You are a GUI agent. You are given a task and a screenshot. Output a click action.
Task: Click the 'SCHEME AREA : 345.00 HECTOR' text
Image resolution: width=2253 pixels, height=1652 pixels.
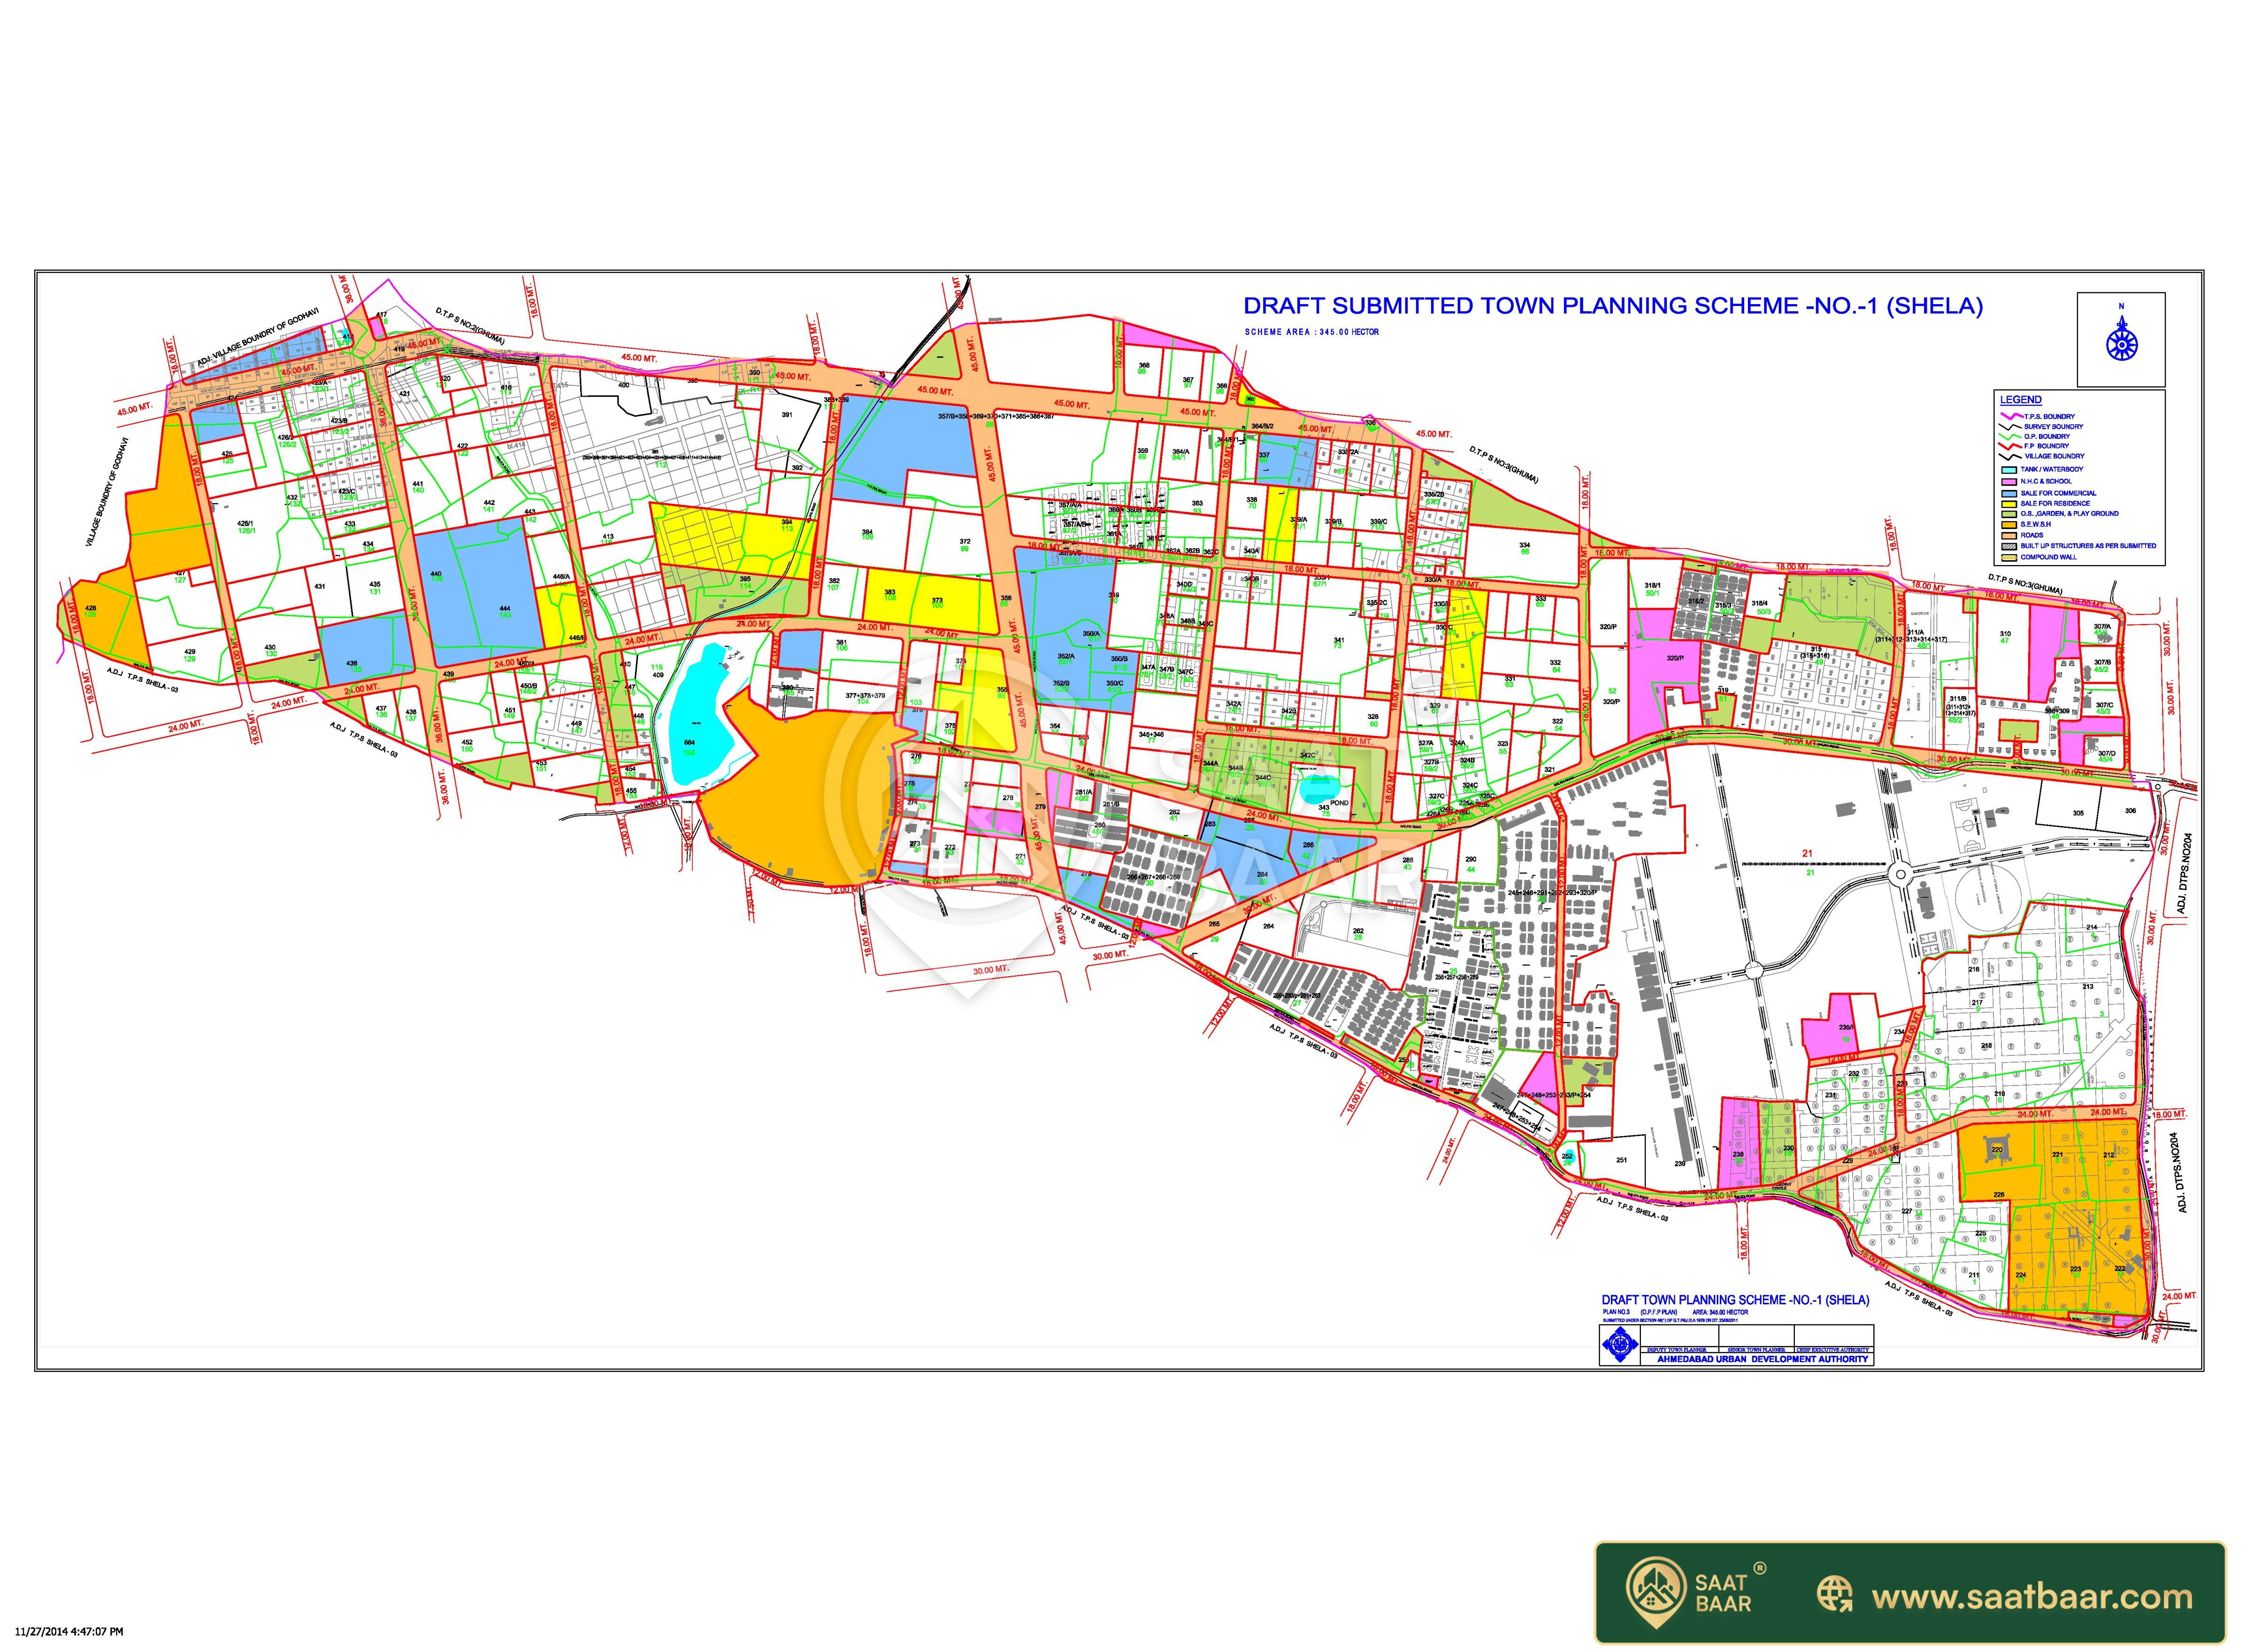[x=1311, y=332]
